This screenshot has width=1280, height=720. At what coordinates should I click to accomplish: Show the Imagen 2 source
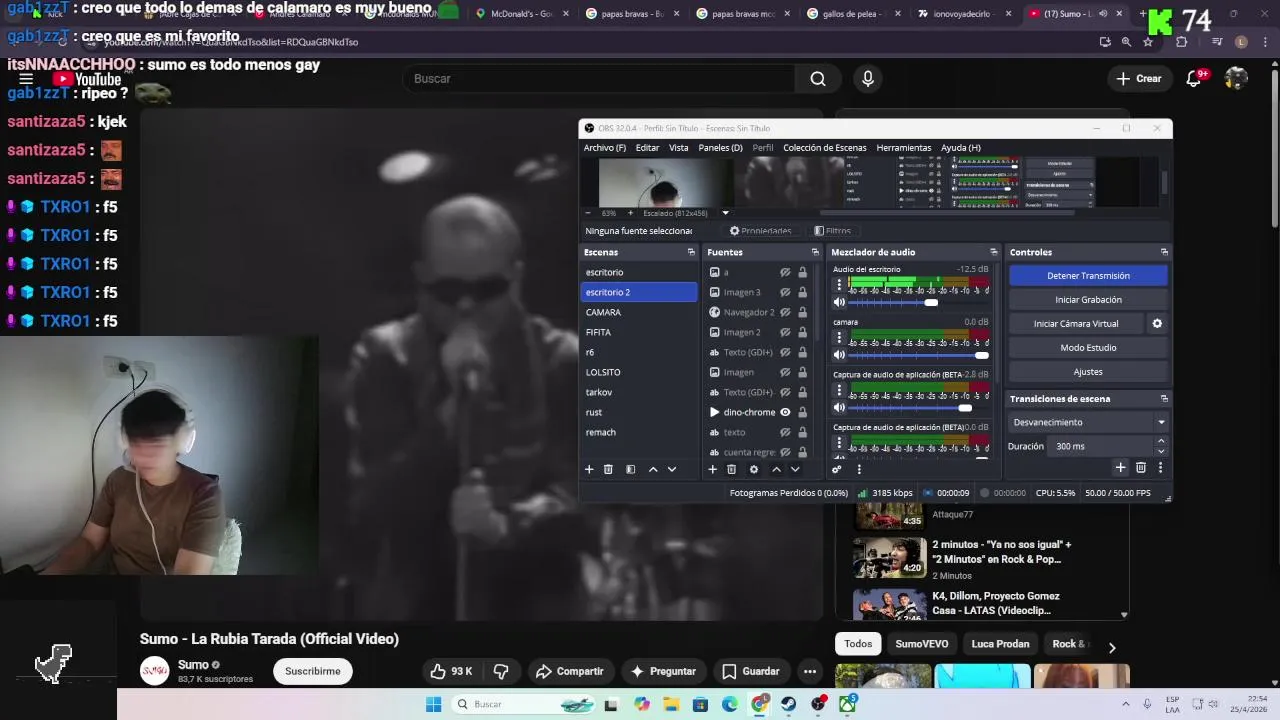785,332
